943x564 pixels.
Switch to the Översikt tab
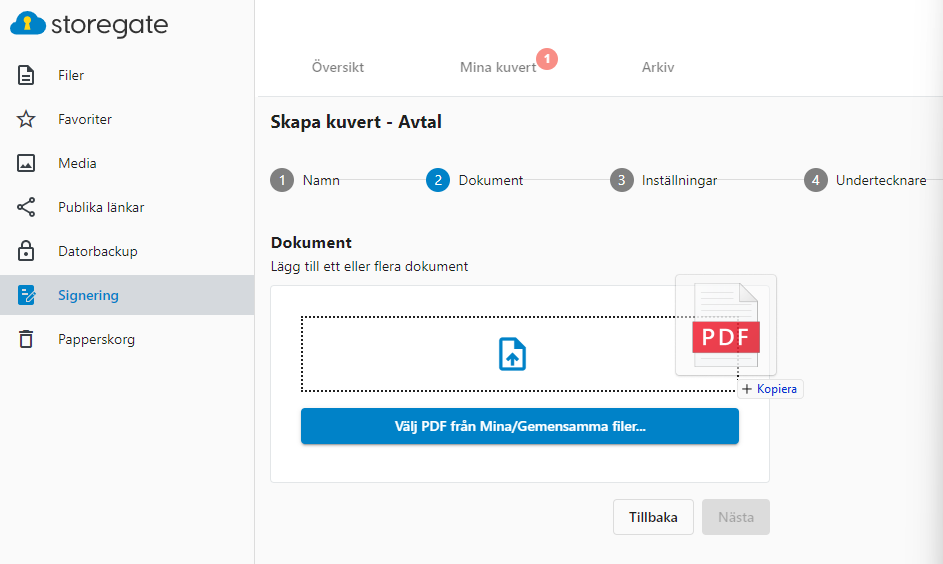pyautogui.click(x=337, y=67)
